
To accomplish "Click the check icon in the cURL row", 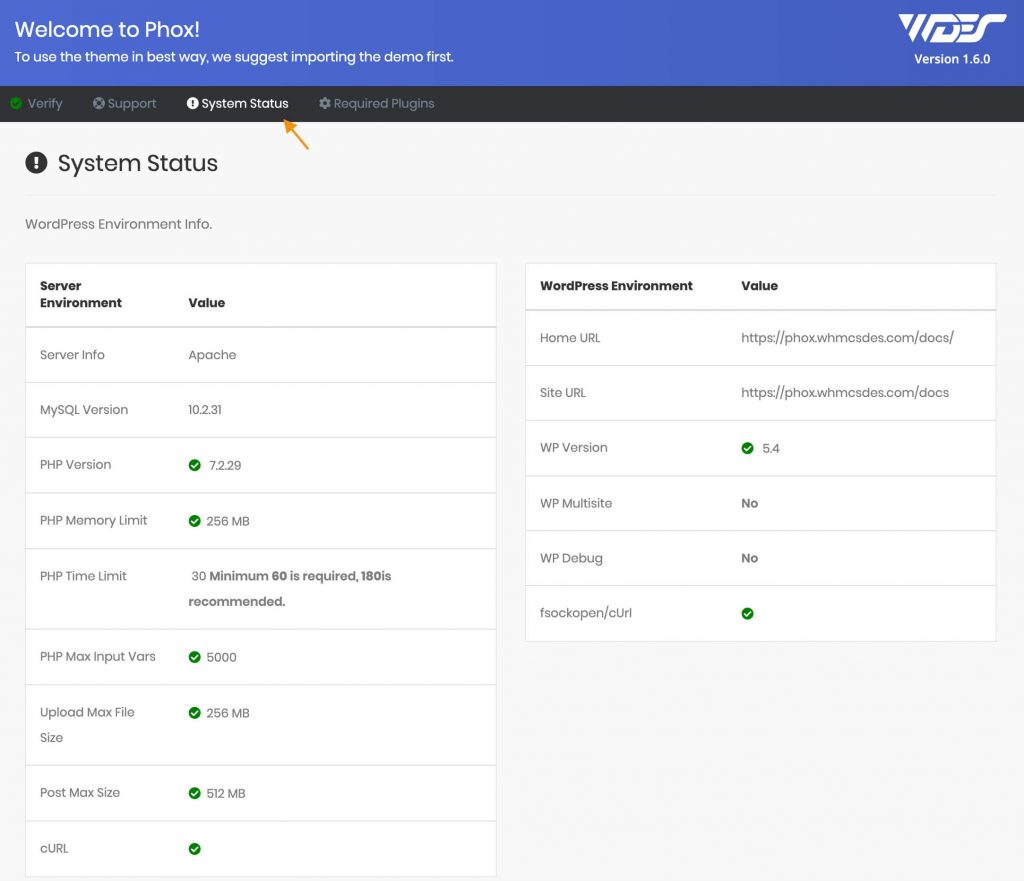I will [195, 849].
